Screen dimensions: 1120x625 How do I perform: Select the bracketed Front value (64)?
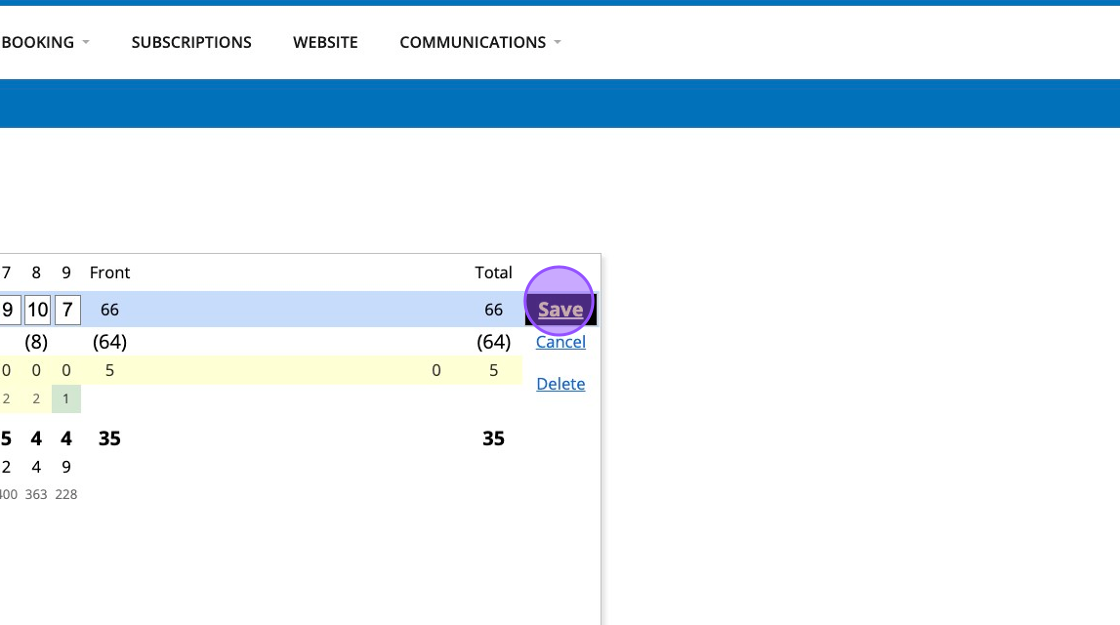pyautogui.click(x=109, y=342)
